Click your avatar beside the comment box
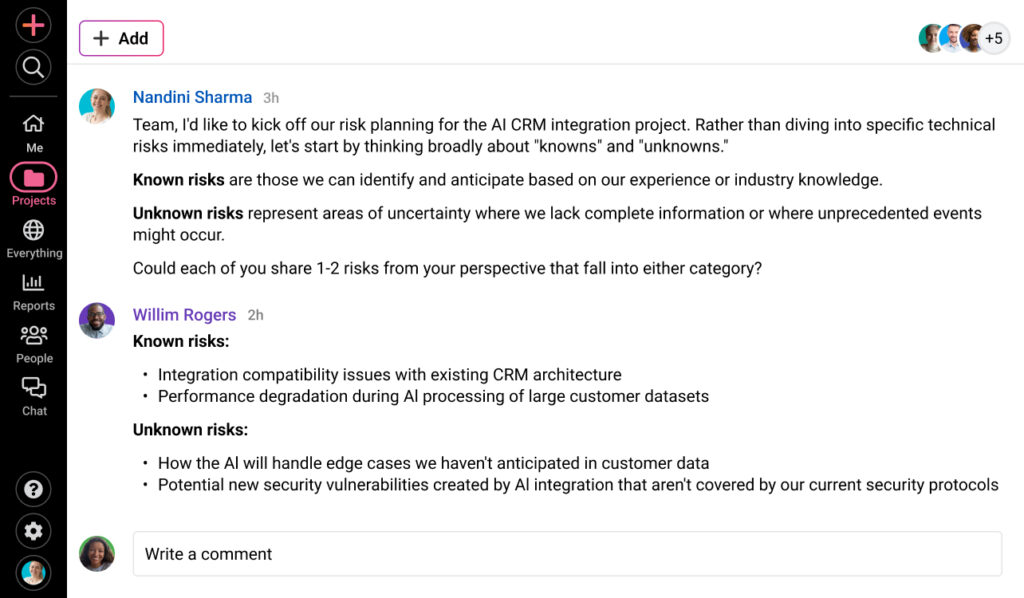1024x598 pixels. coord(96,554)
